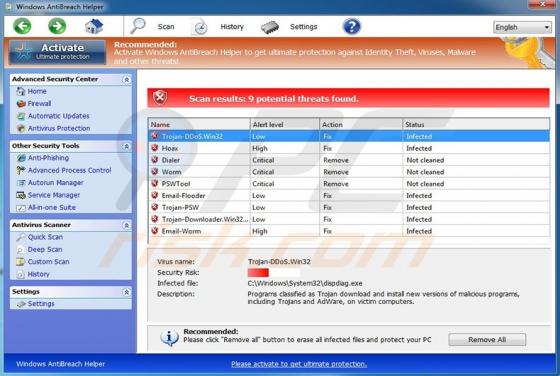Click the sidebar History clock icon
The image size is (560, 376).
tap(21, 274)
